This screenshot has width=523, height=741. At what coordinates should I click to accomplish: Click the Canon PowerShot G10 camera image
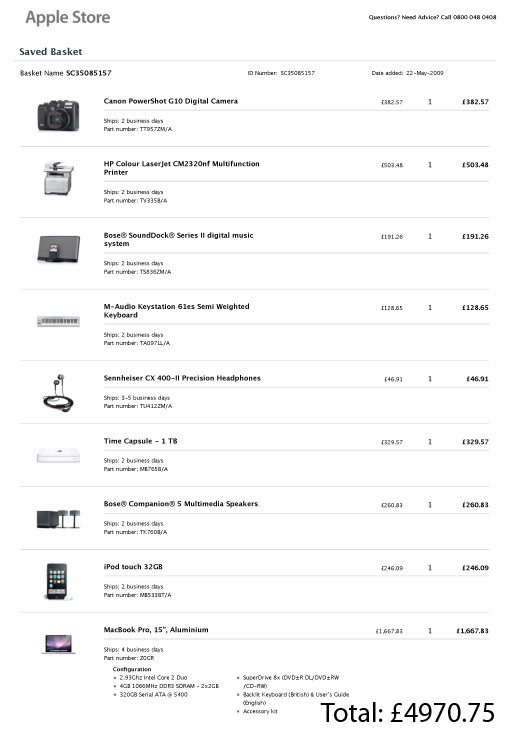(x=58, y=115)
